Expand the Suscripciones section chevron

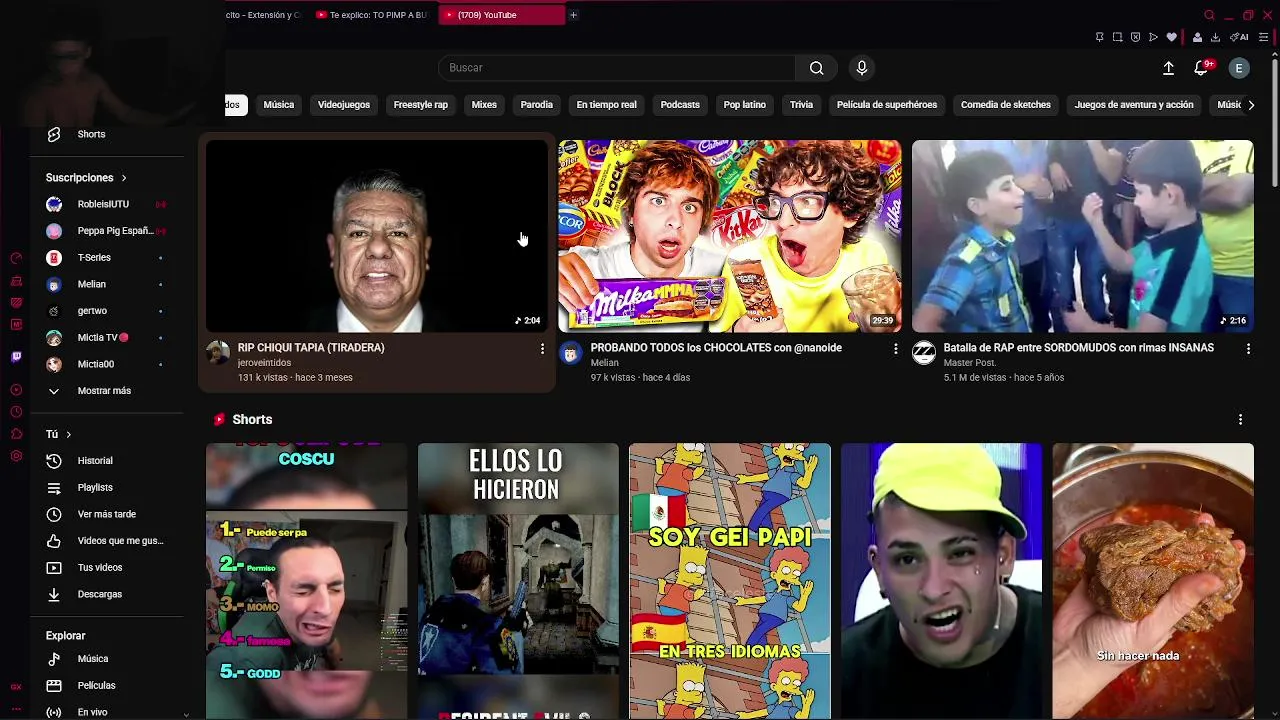click(124, 178)
